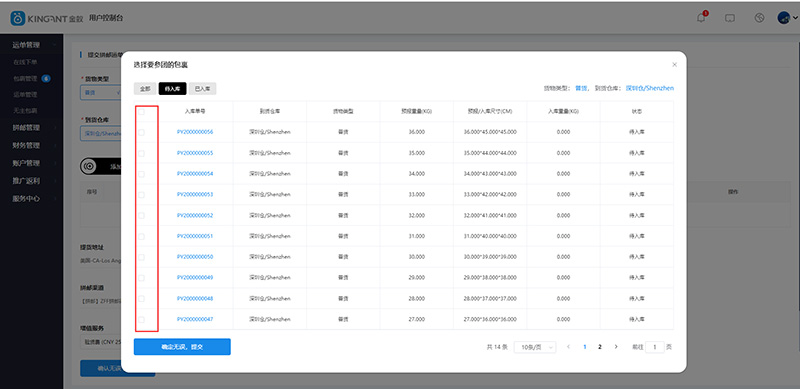Click the 普货 cargo type link at top right
The width and height of the screenshot is (800, 389).
[581, 88]
